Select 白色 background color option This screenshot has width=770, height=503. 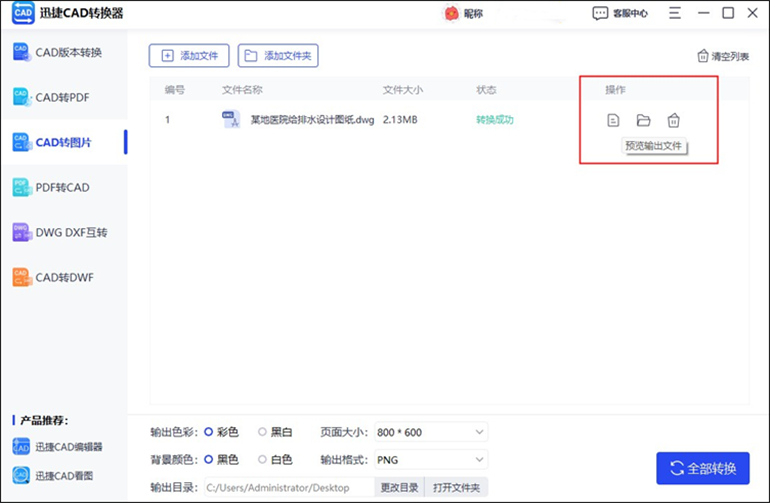[x=275, y=459]
